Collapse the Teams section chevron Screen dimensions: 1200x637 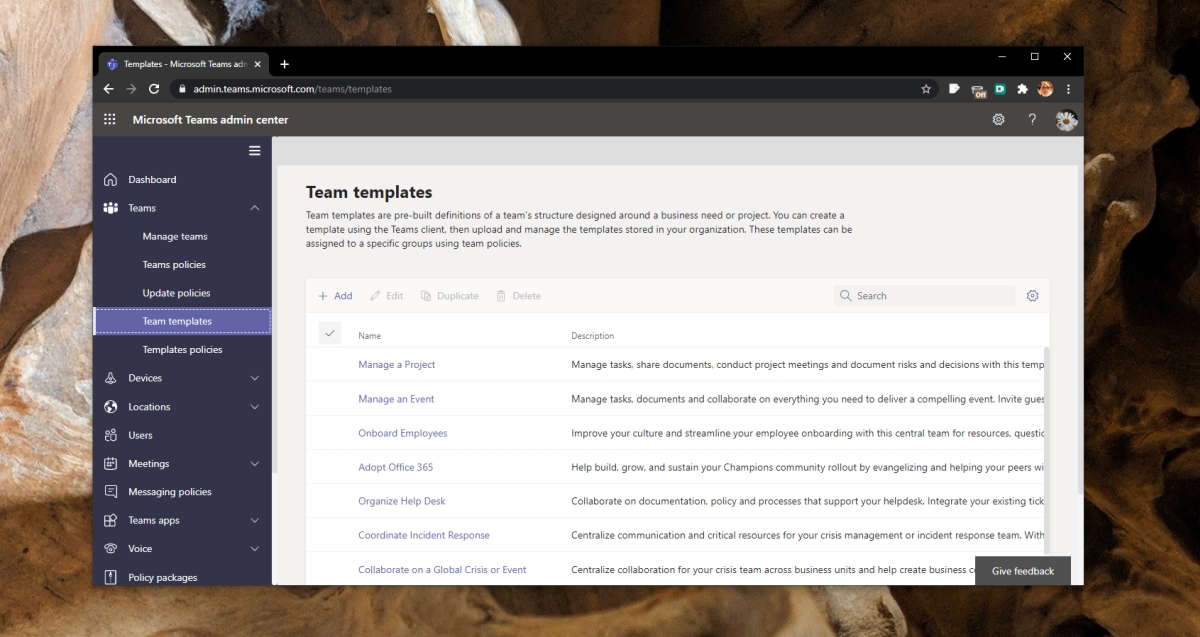[255, 208]
